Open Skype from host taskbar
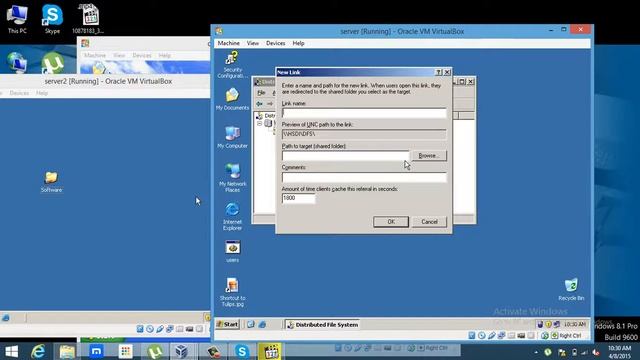 [242, 351]
